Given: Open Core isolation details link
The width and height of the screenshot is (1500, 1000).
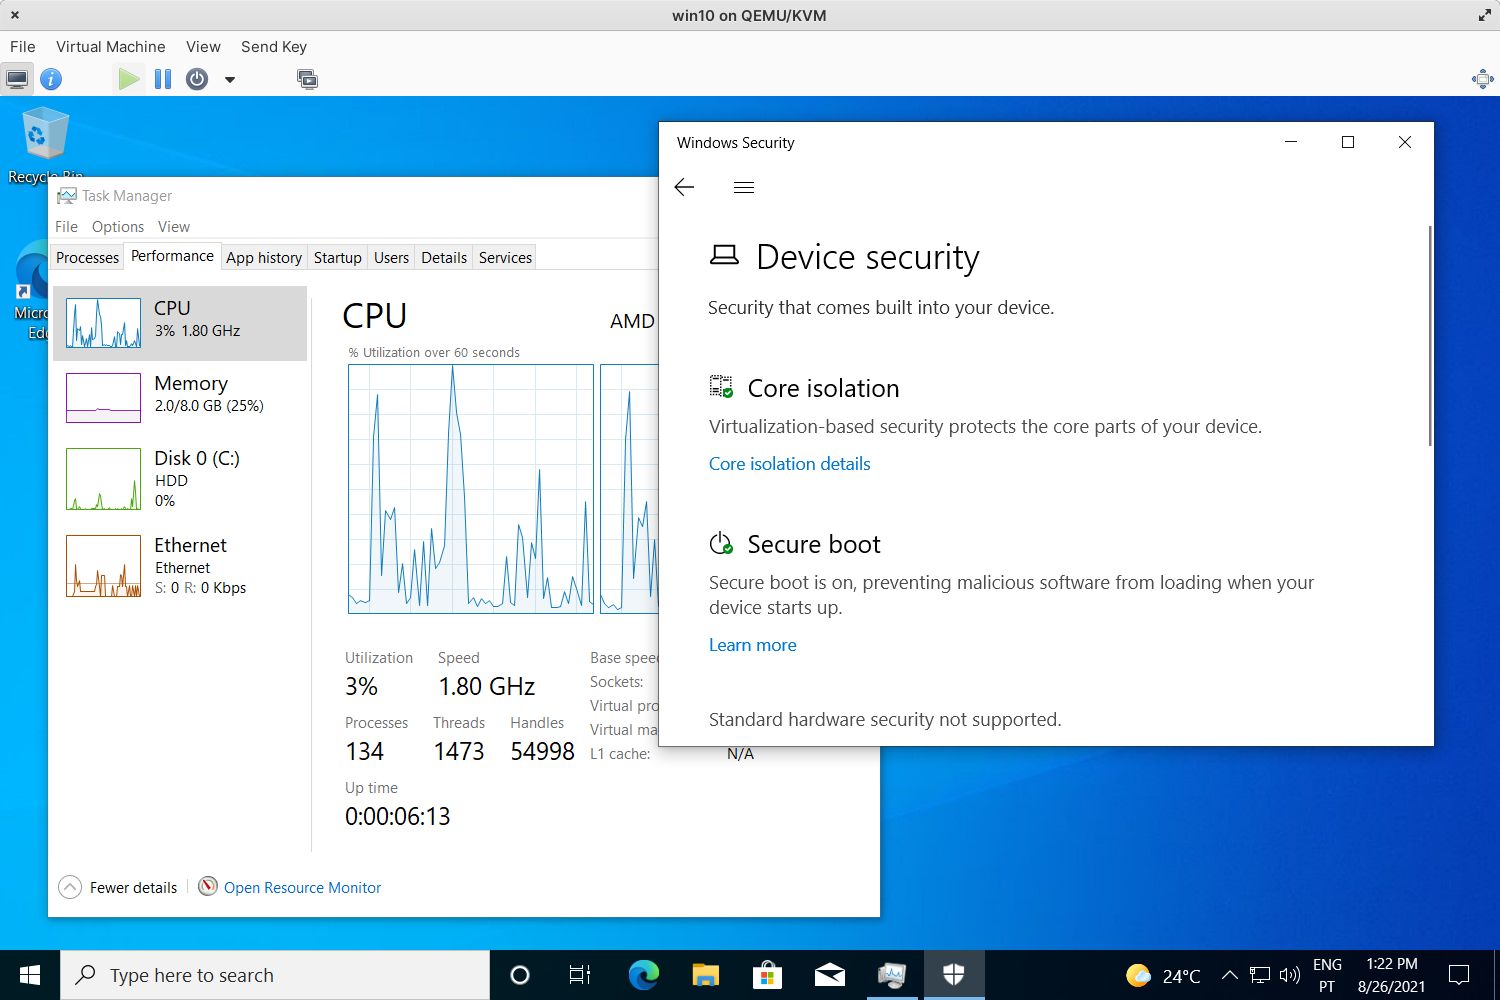Looking at the screenshot, I should 790,464.
